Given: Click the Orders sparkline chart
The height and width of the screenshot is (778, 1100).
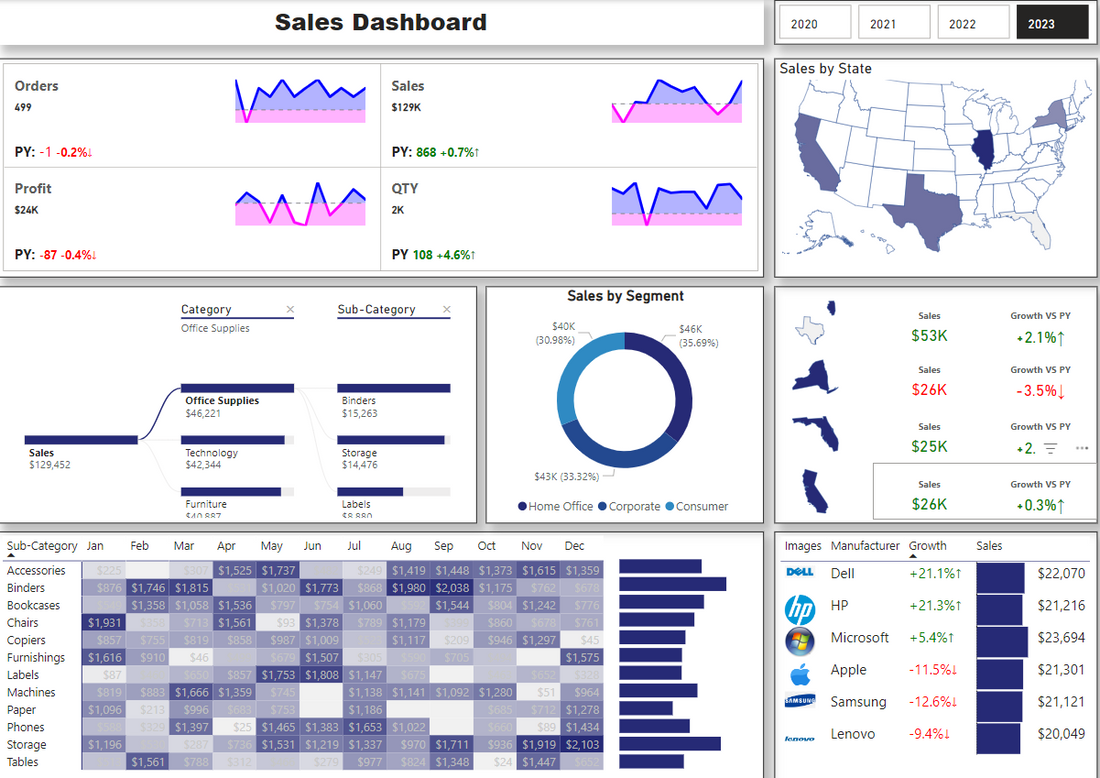Looking at the screenshot, I should pyautogui.click(x=300, y=101).
